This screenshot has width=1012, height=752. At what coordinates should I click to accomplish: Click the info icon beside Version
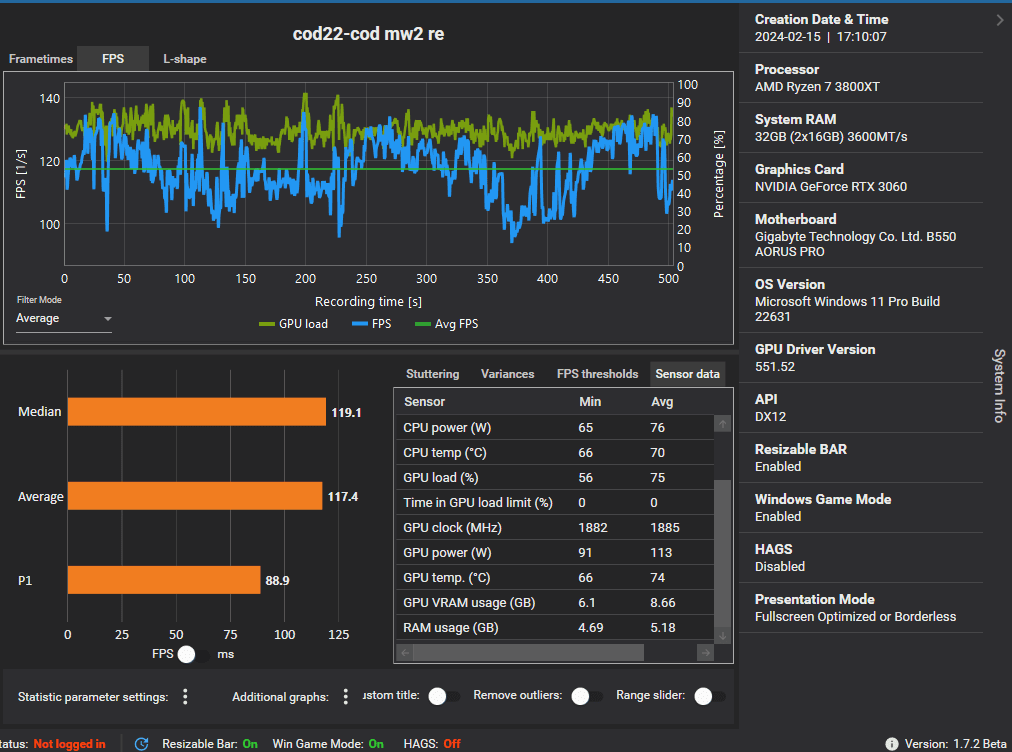coord(891,744)
